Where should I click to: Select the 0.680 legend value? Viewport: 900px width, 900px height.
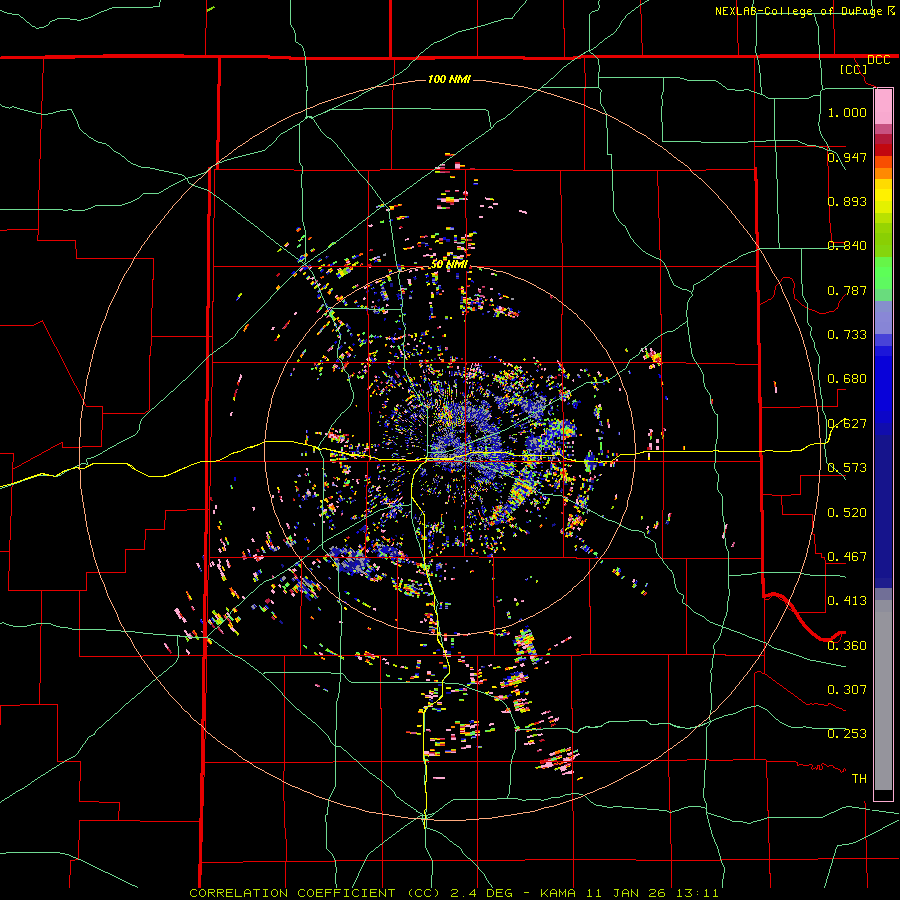(x=847, y=379)
